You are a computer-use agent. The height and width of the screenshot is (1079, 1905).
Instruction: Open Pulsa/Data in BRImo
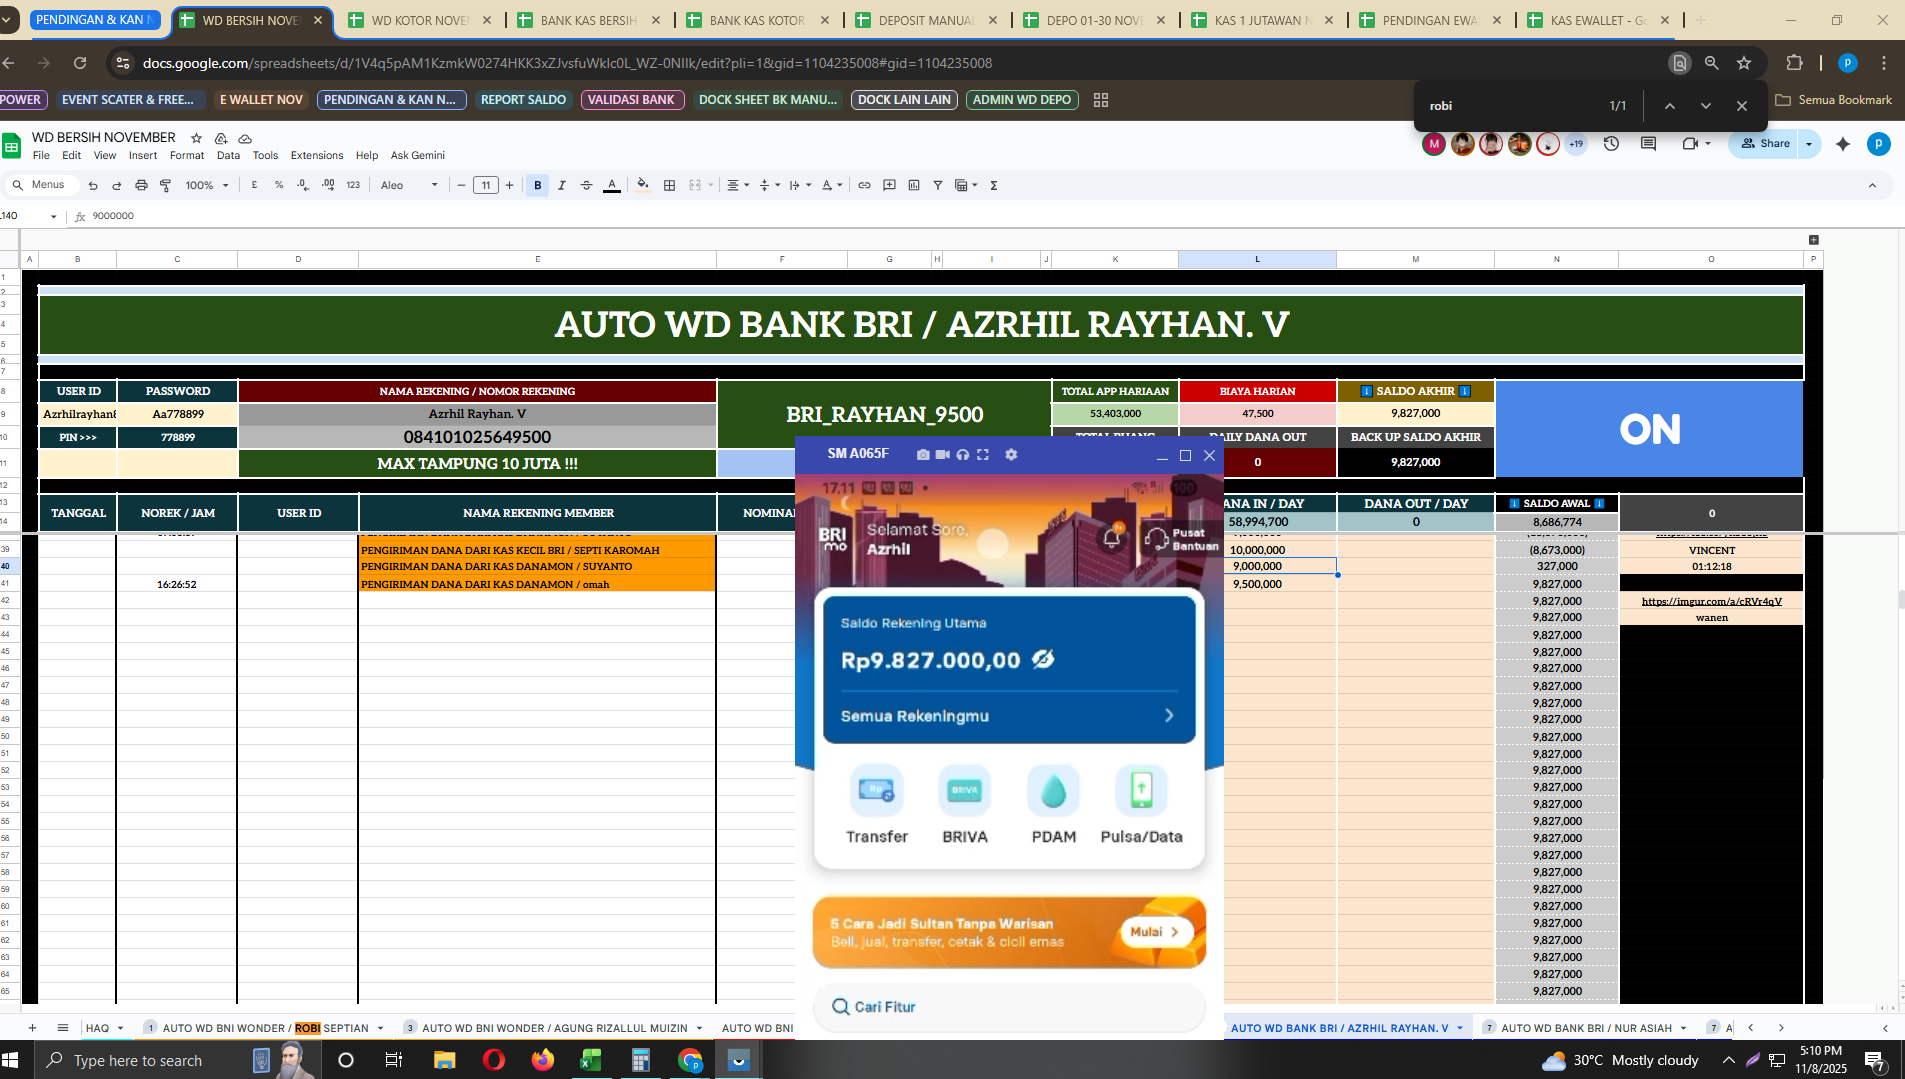pos(1141,806)
